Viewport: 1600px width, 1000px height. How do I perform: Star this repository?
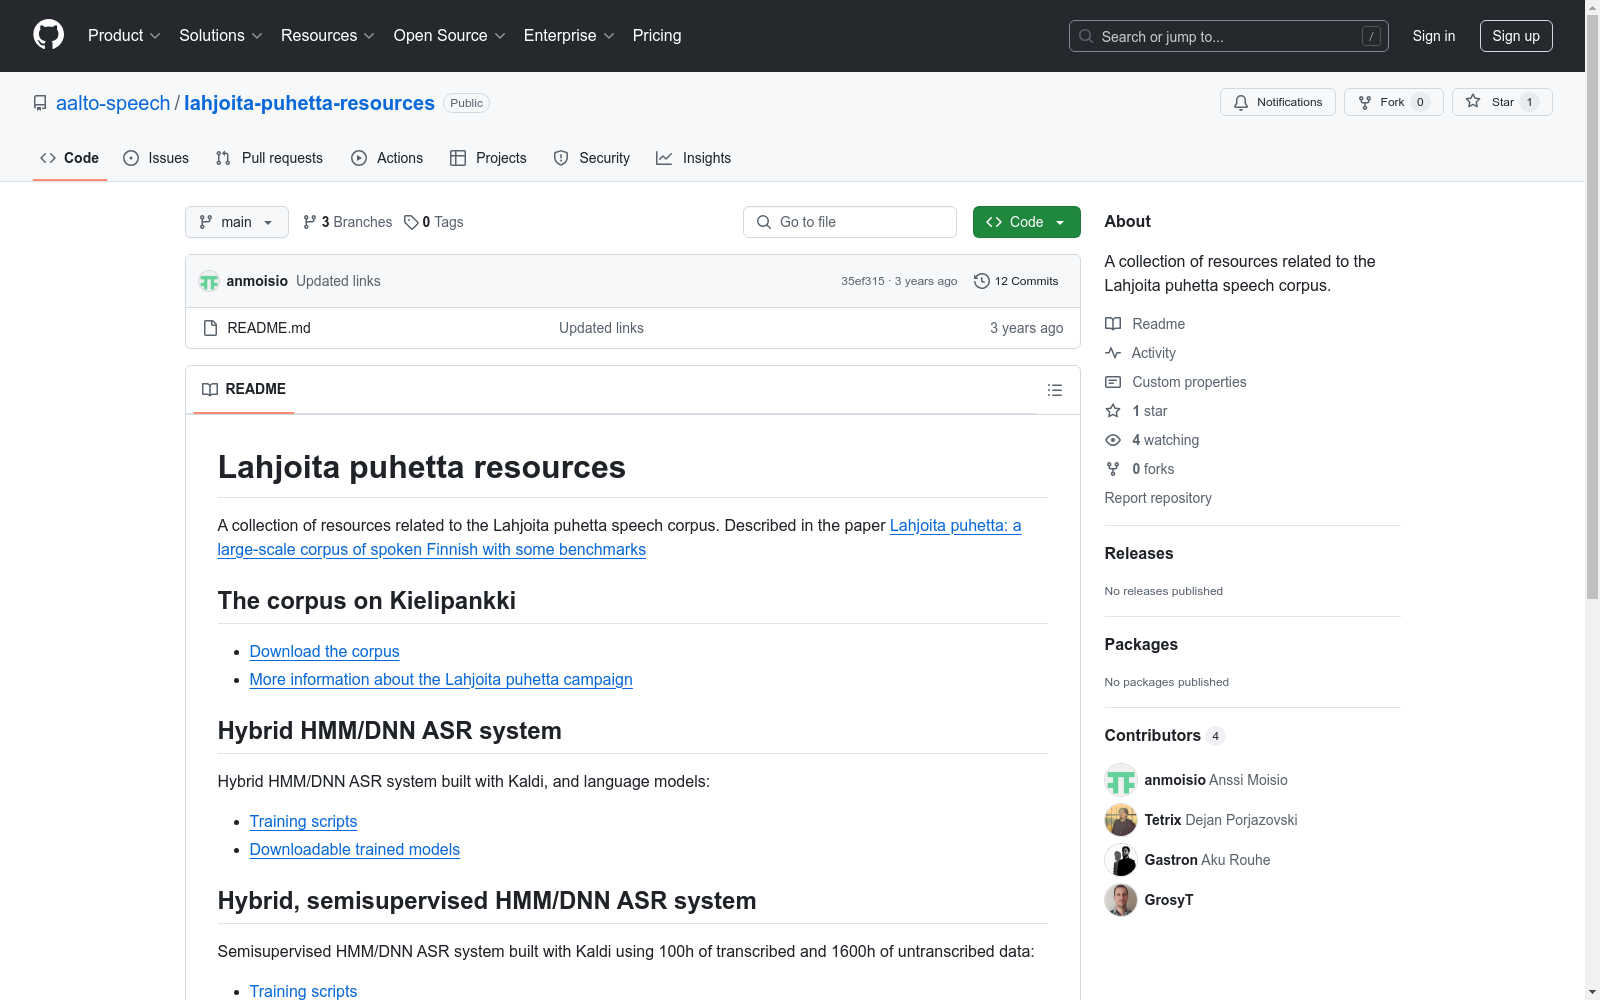coord(1502,102)
